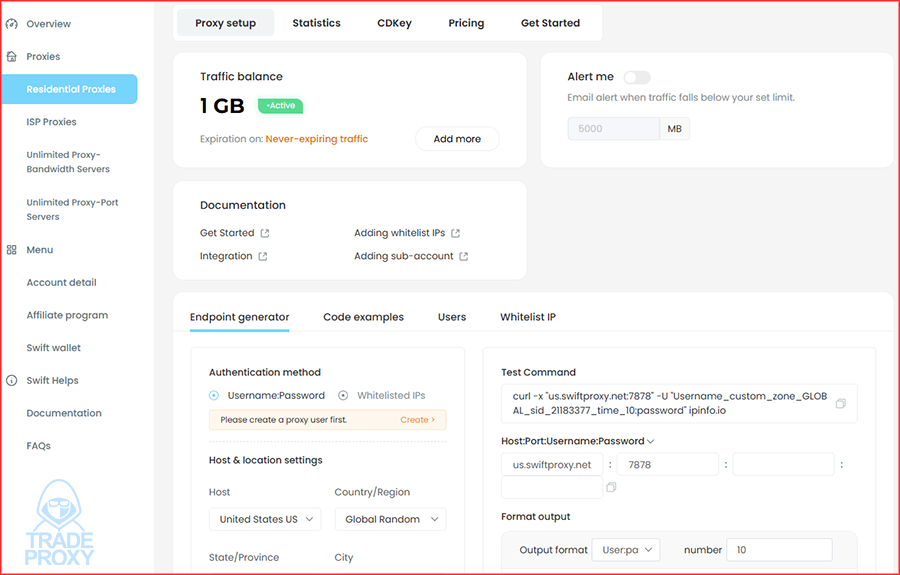The width and height of the screenshot is (900, 575).
Task: Toggle the Alert me switch
Action: click(637, 77)
